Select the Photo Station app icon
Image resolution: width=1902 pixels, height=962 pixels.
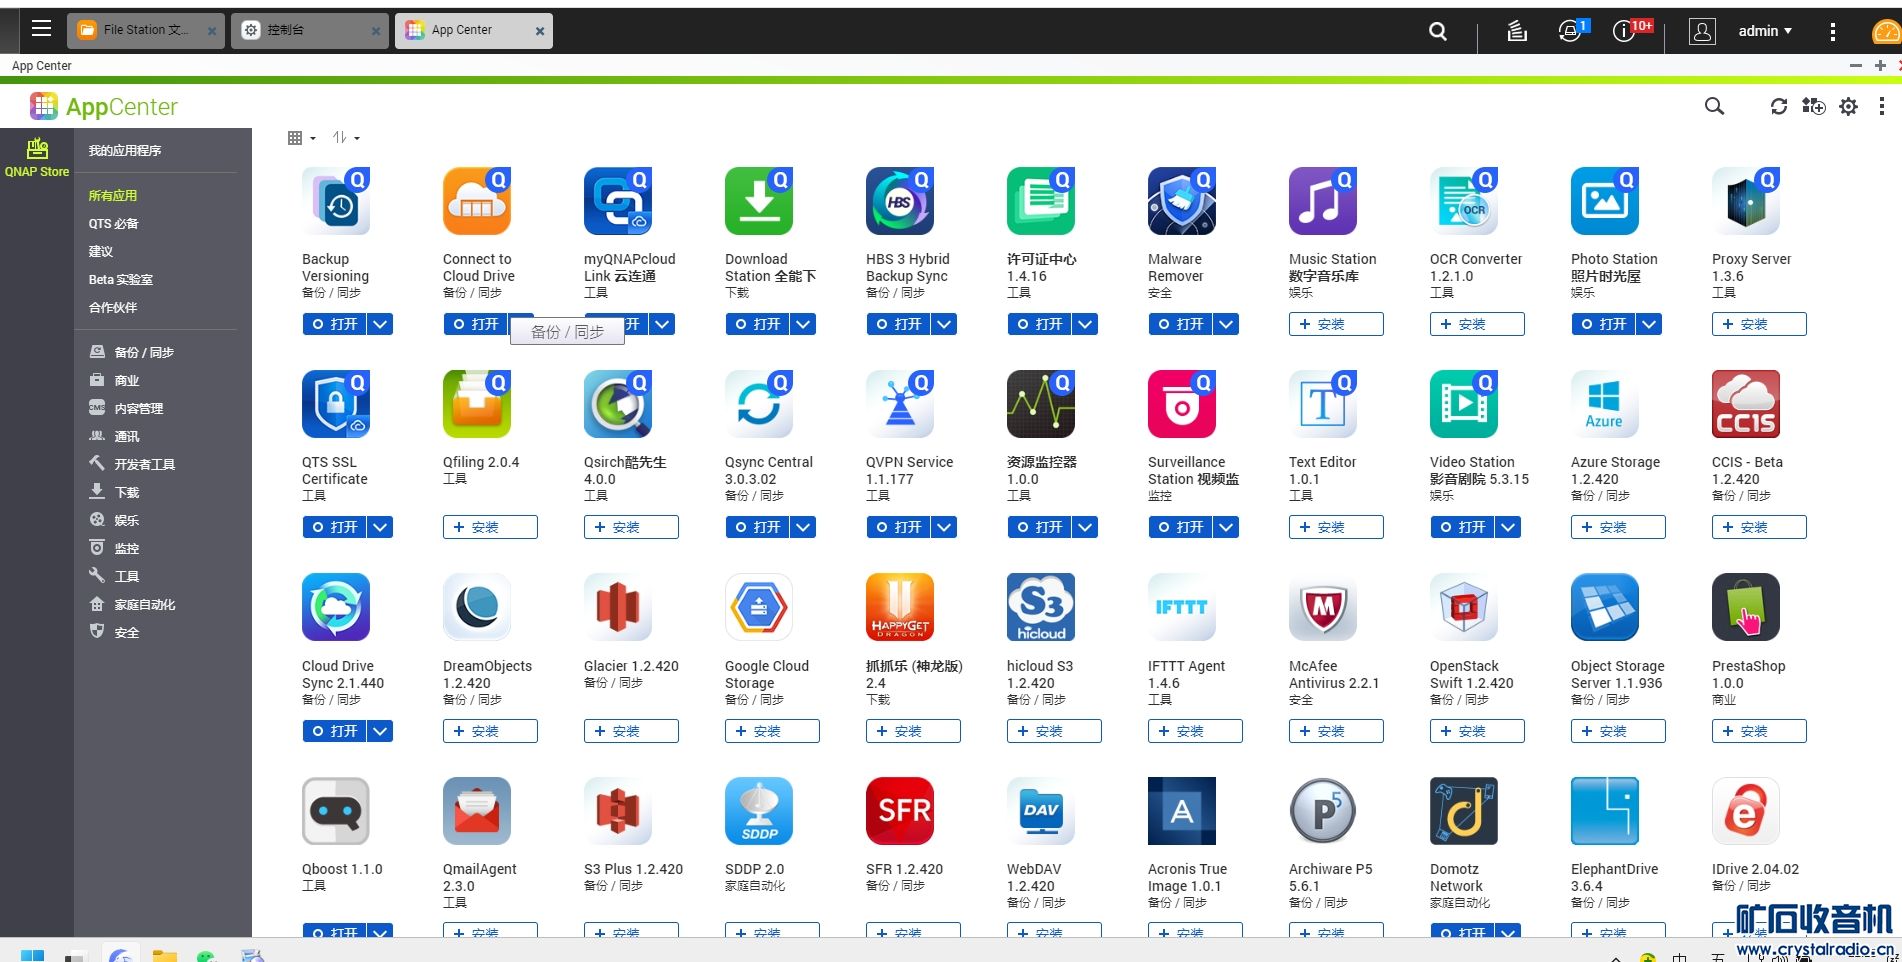pos(1605,201)
